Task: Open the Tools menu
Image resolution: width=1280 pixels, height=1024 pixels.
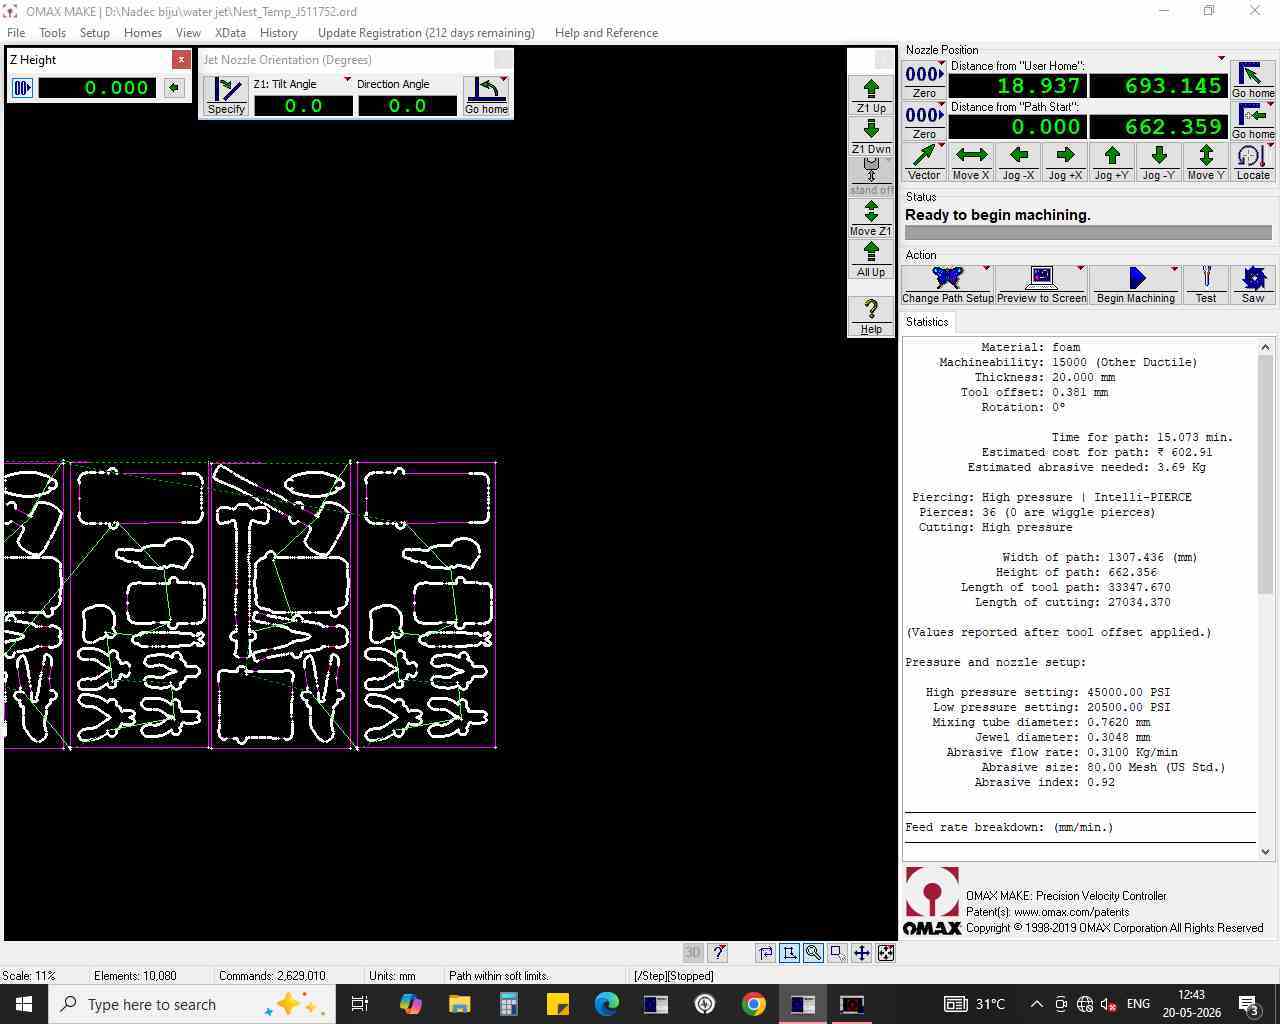Action: pyautogui.click(x=52, y=33)
